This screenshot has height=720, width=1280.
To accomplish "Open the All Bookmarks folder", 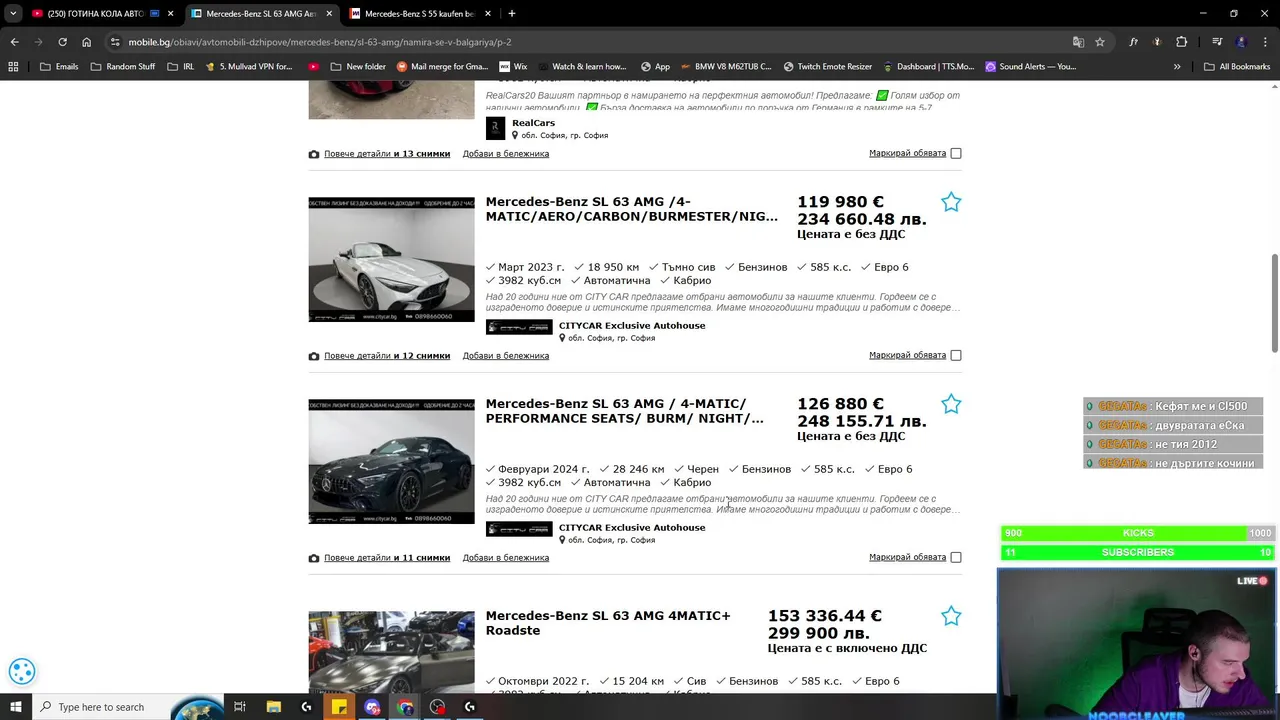I will pos(1237,67).
